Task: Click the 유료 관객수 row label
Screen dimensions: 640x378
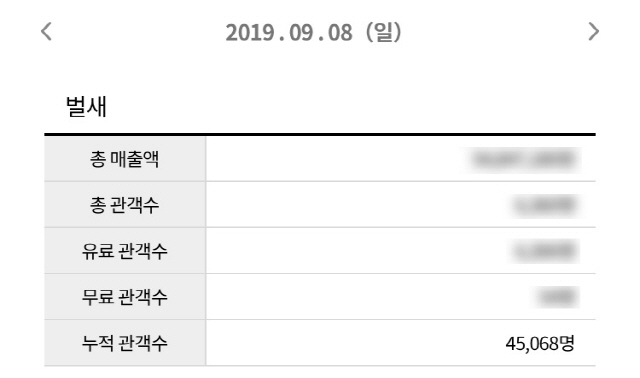Action: (x=124, y=251)
